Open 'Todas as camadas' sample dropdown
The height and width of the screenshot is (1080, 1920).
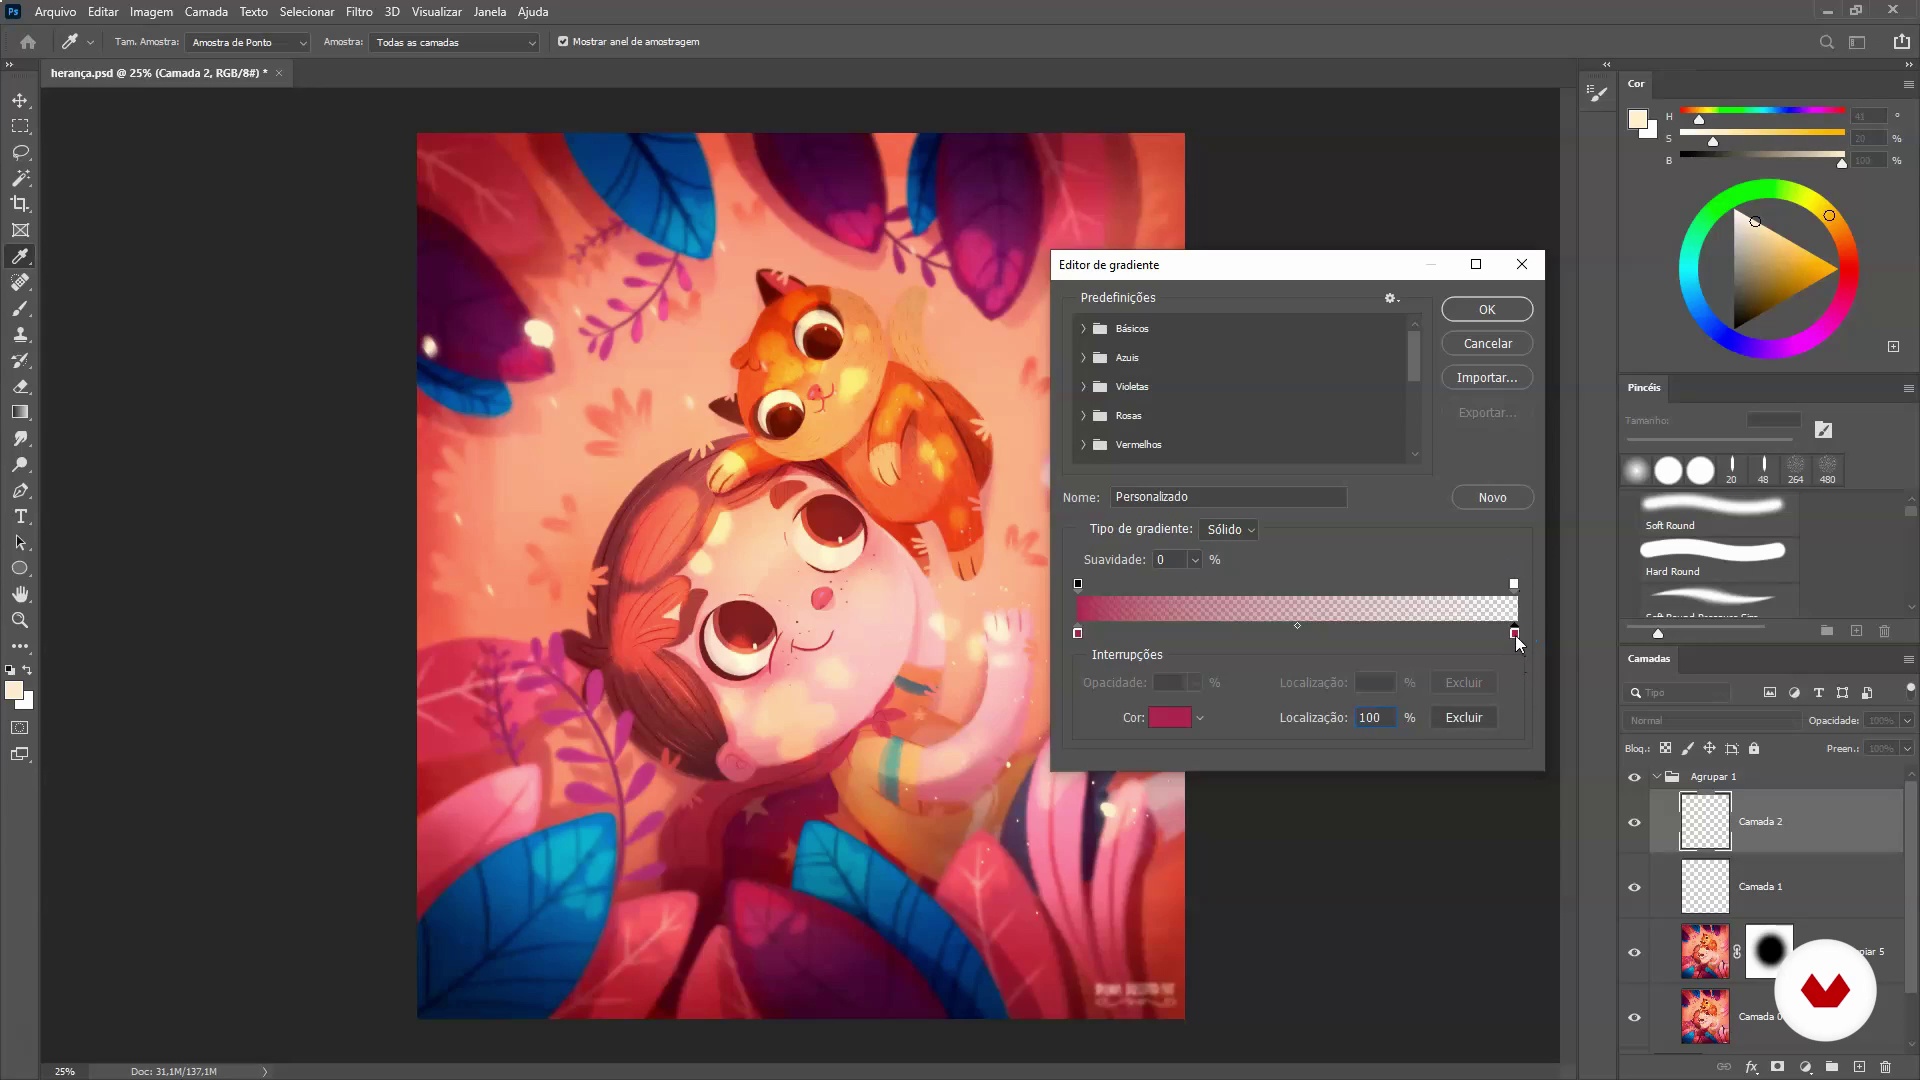point(455,42)
